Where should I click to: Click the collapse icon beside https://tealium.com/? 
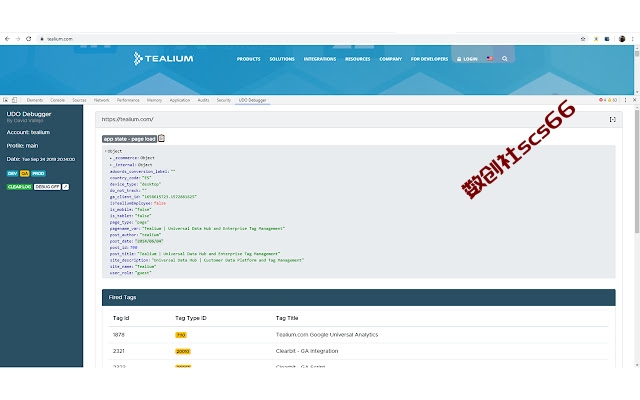[x=612, y=119]
